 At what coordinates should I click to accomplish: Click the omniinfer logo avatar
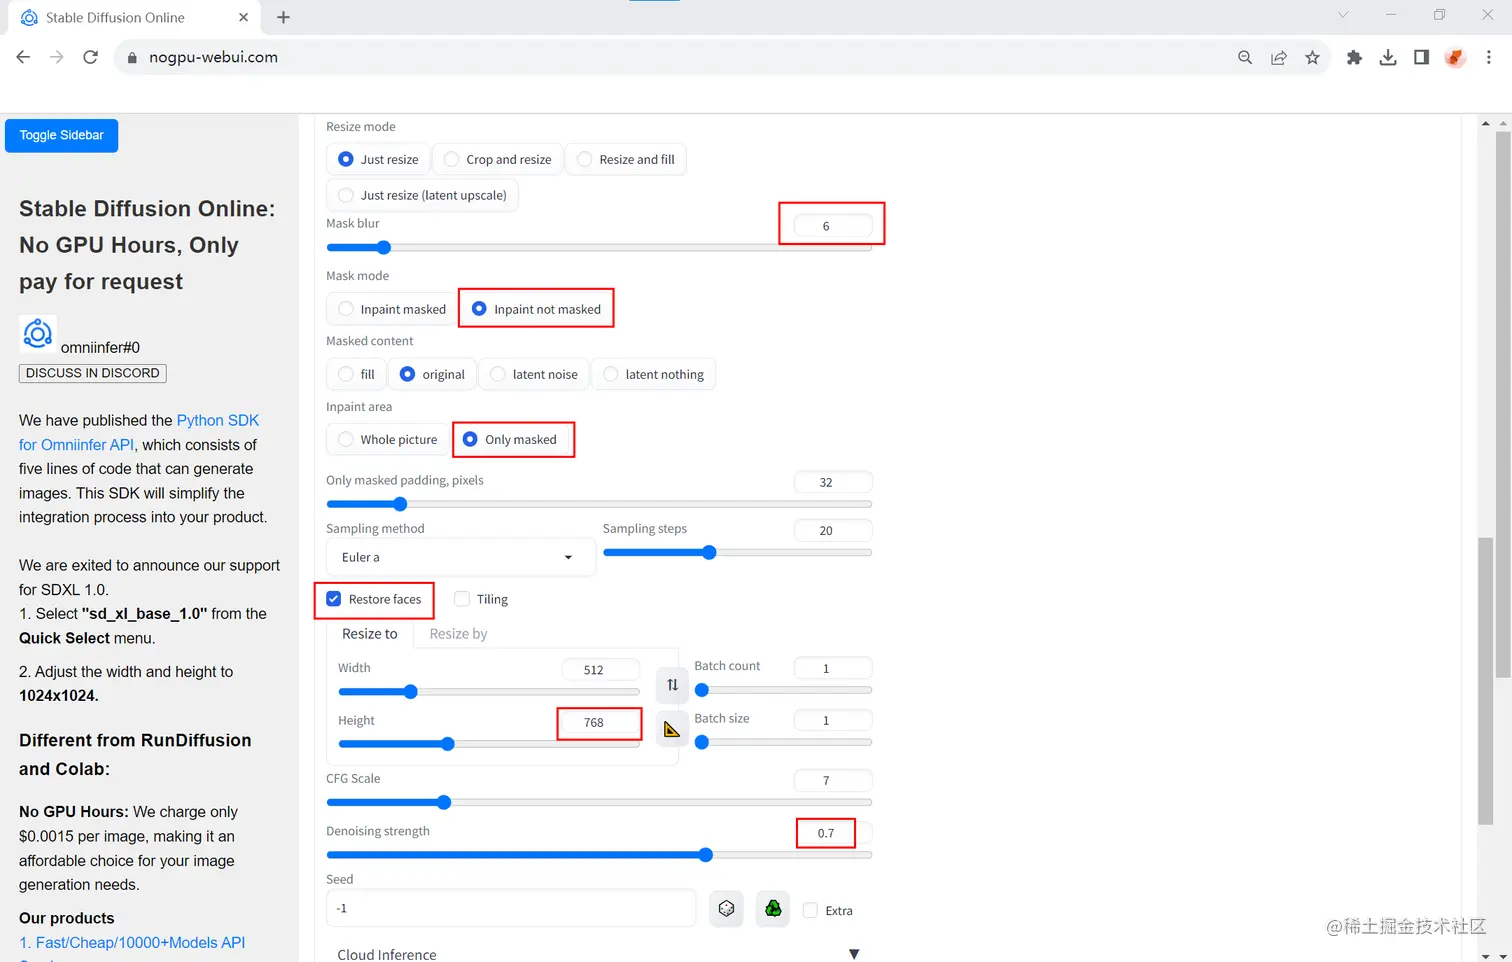(38, 334)
